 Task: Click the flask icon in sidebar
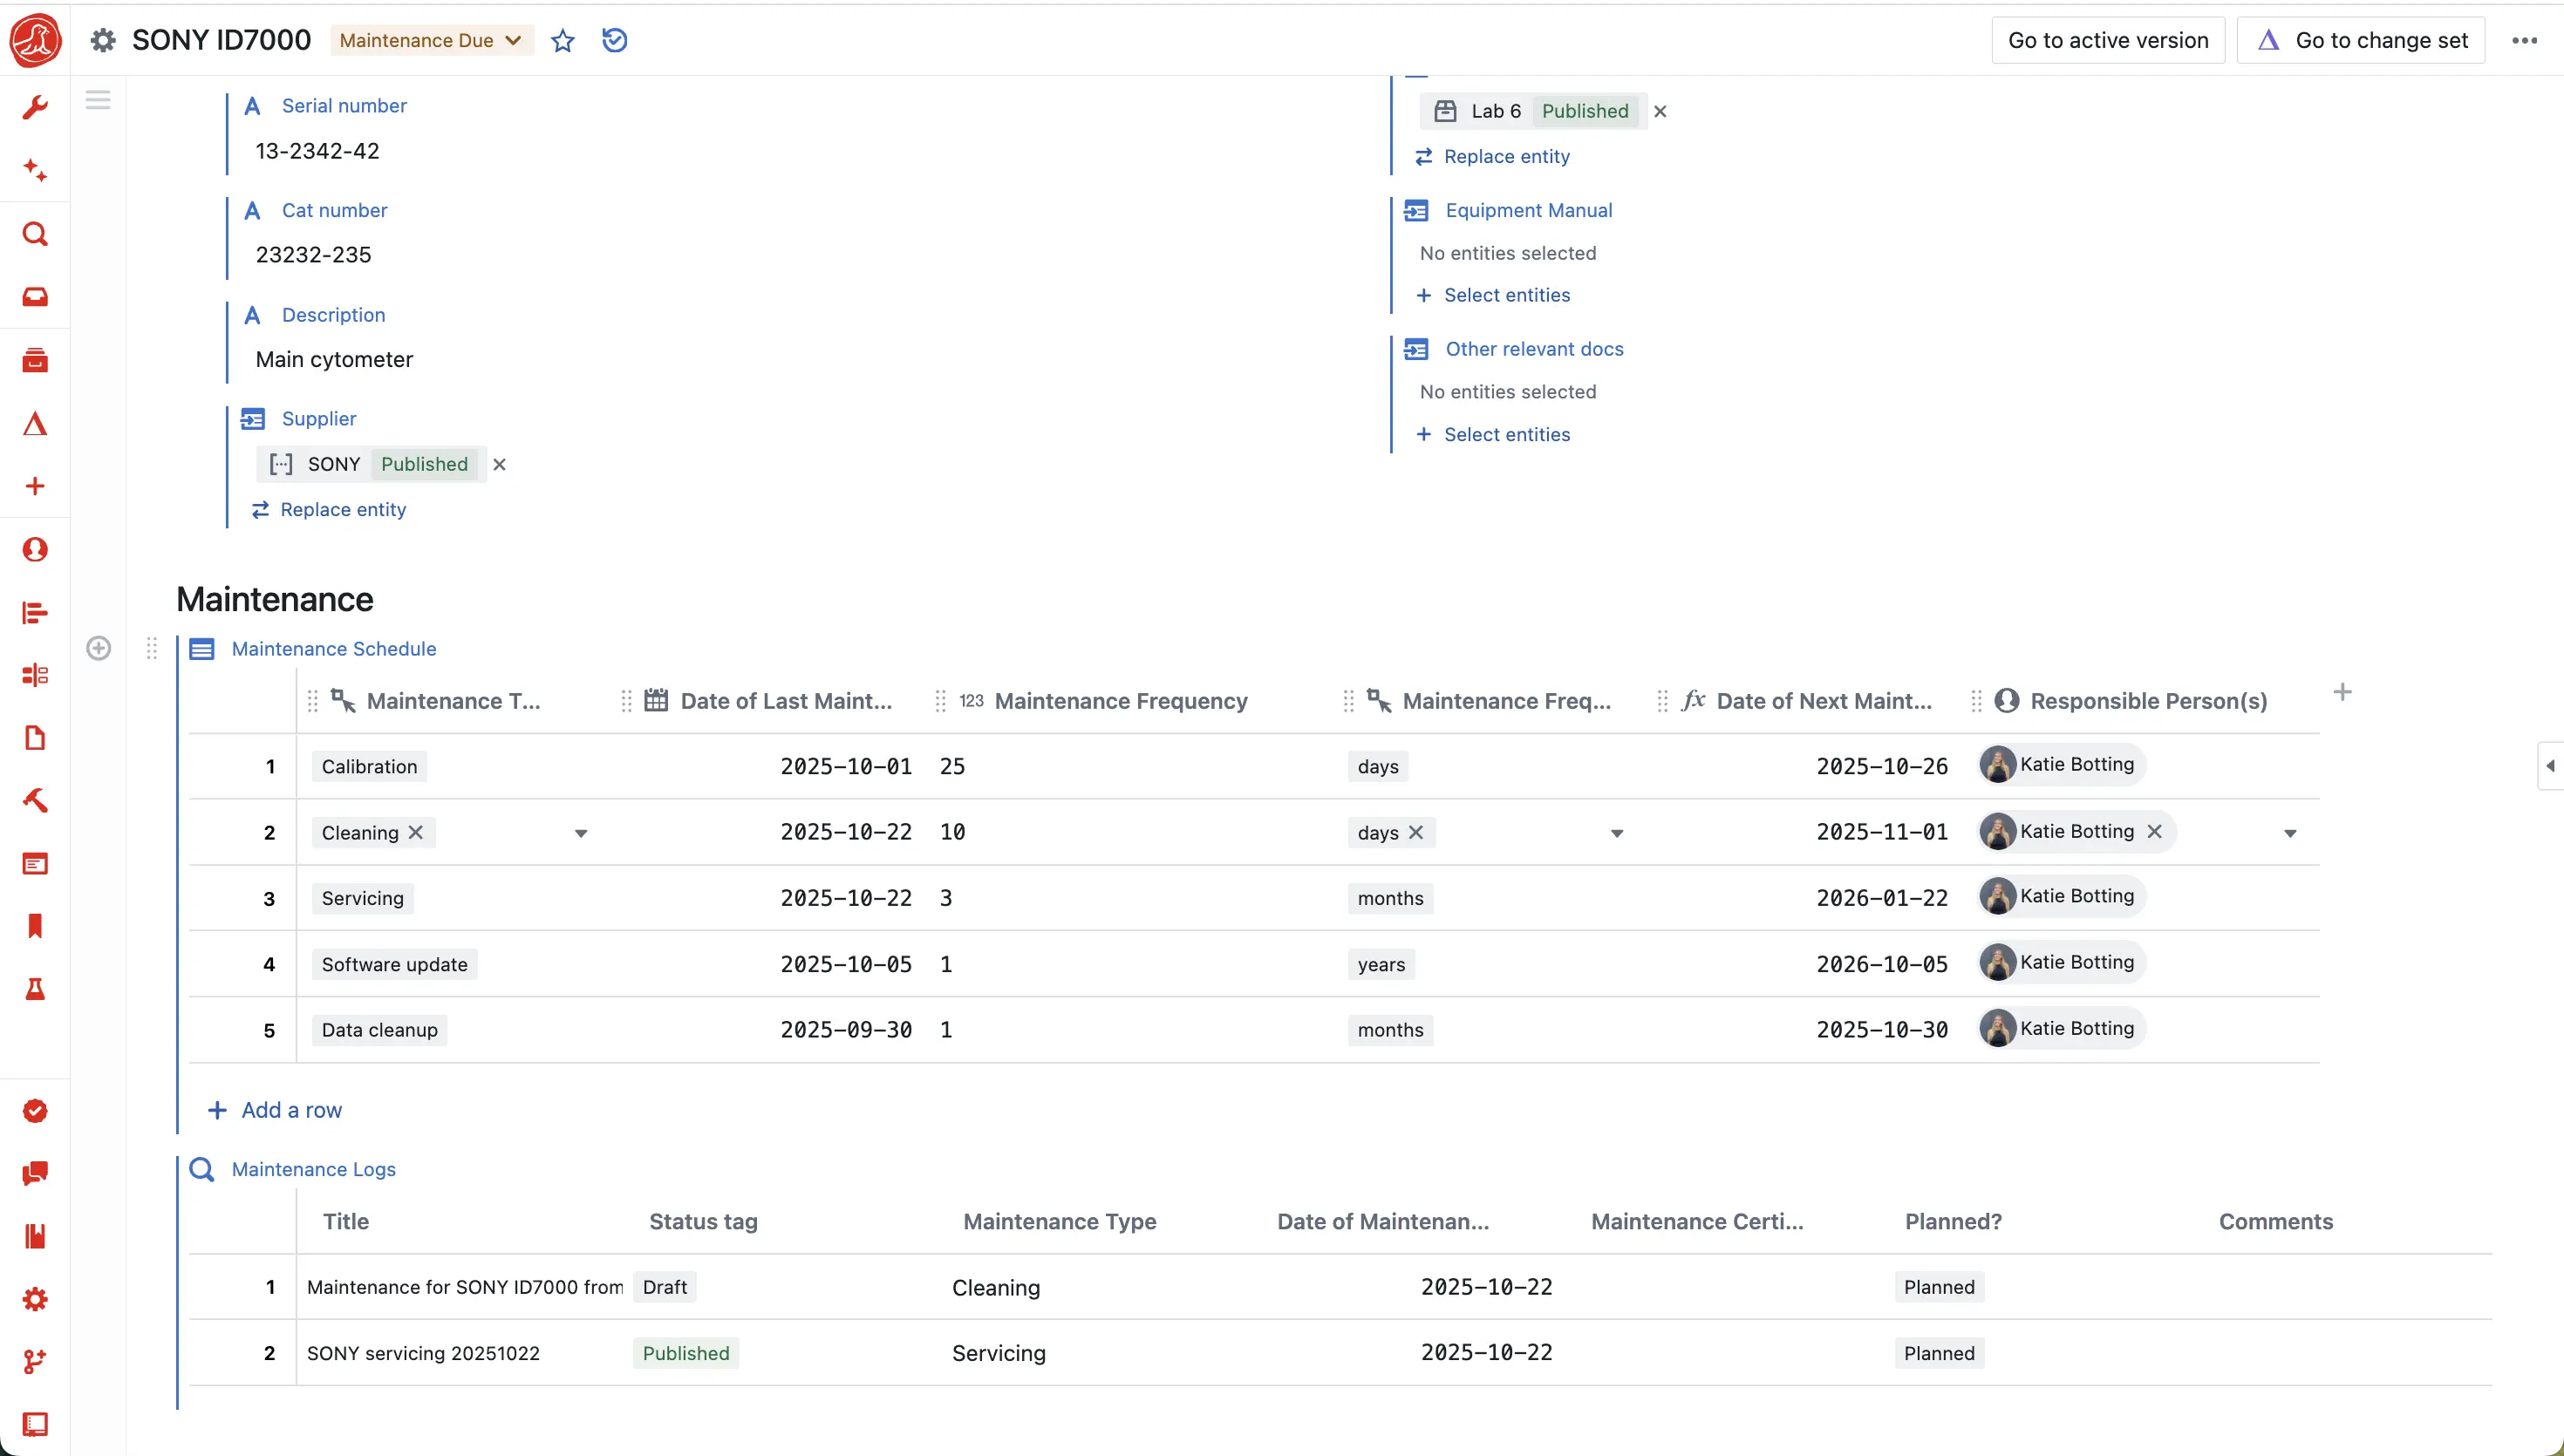click(x=35, y=989)
